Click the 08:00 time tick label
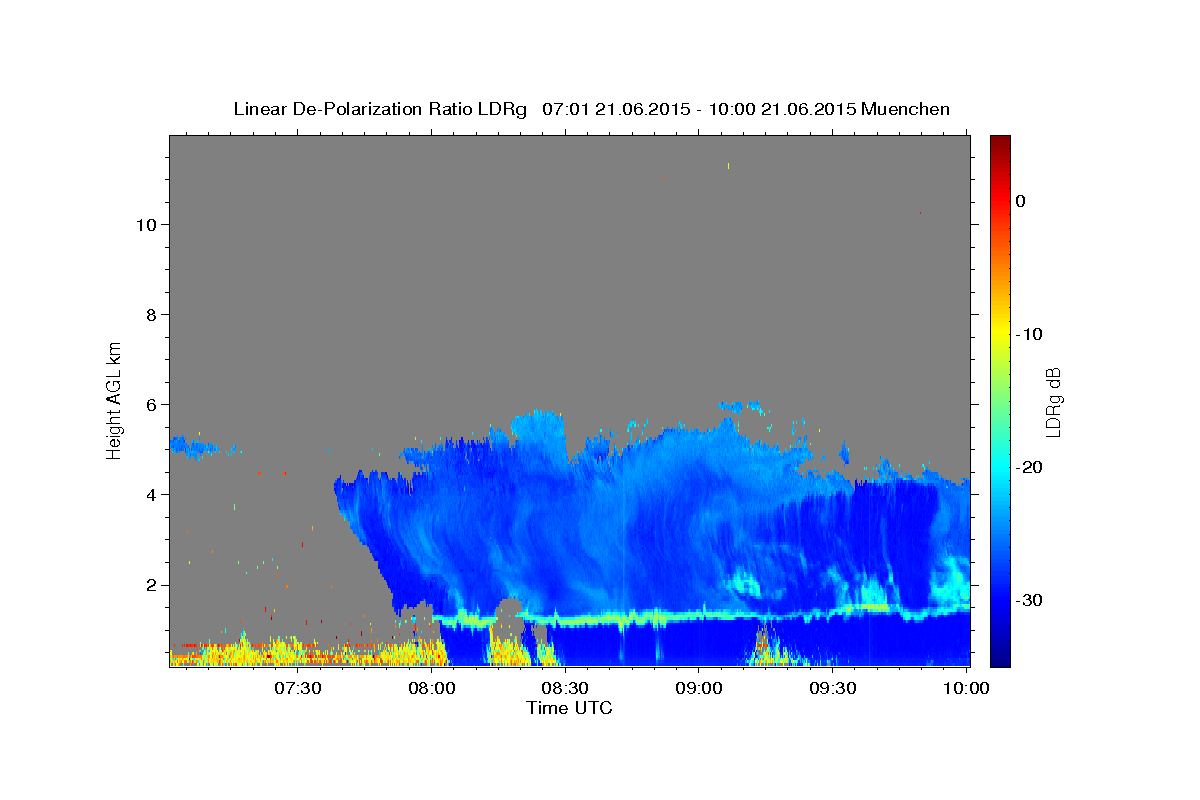The image size is (1200, 800). tap(432, 688)
